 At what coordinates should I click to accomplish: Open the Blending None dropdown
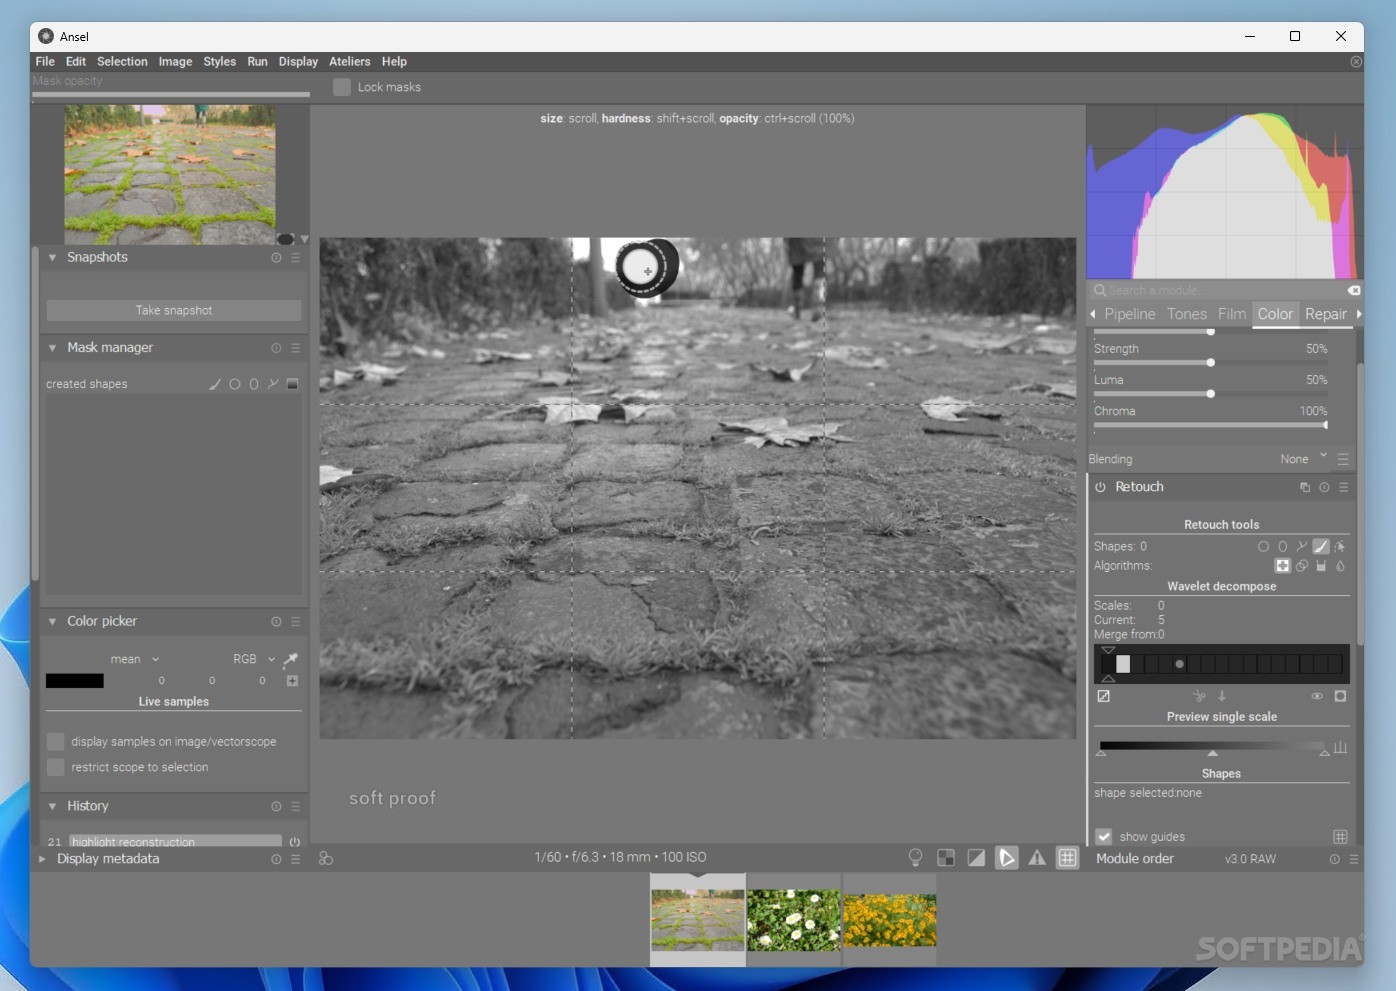[1304, 459]
